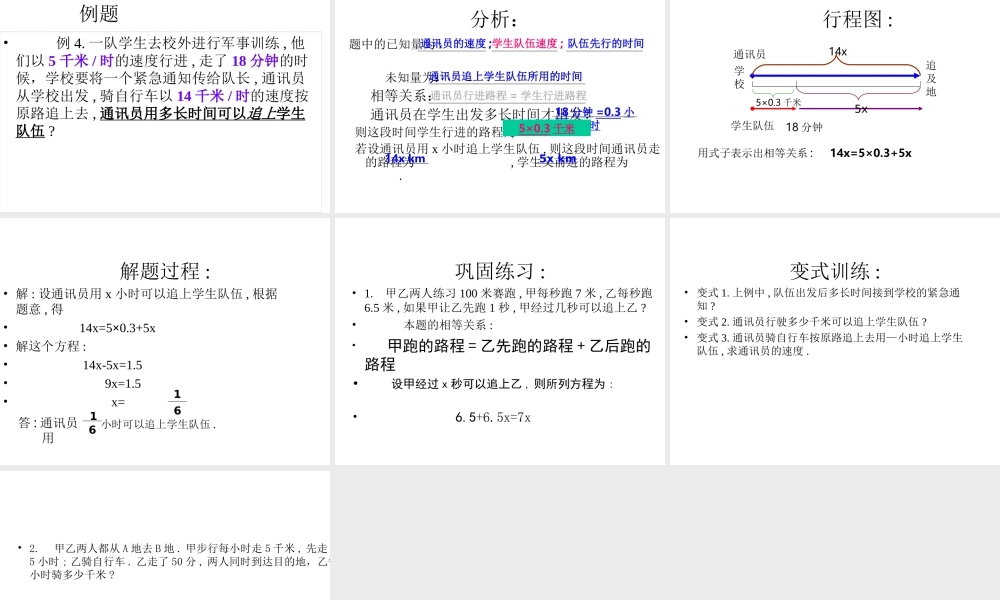Image resolution: width=1000 pixels, height=600 pixels.
Task: Click the line '解这个方程 :'
Action: 51,346
